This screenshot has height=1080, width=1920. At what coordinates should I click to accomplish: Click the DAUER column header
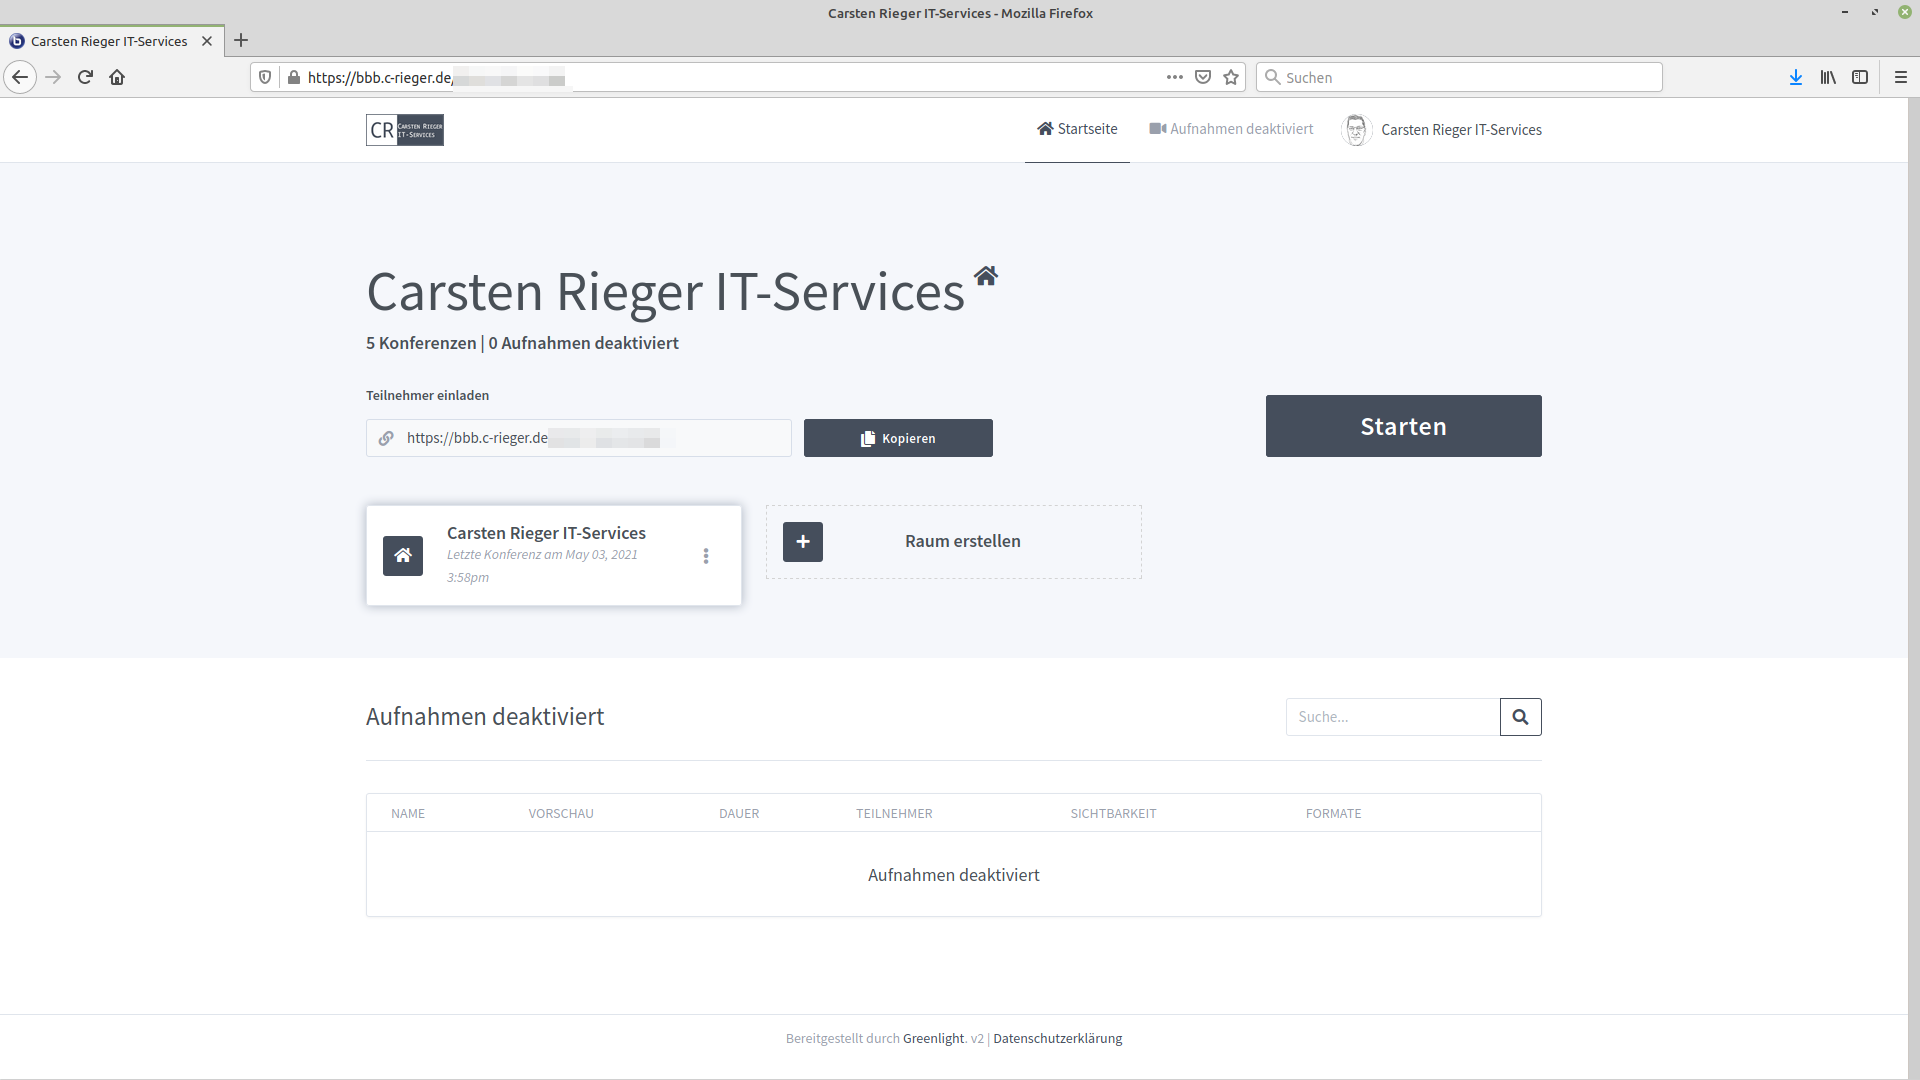pyautogui.click(x=739, y=813)
